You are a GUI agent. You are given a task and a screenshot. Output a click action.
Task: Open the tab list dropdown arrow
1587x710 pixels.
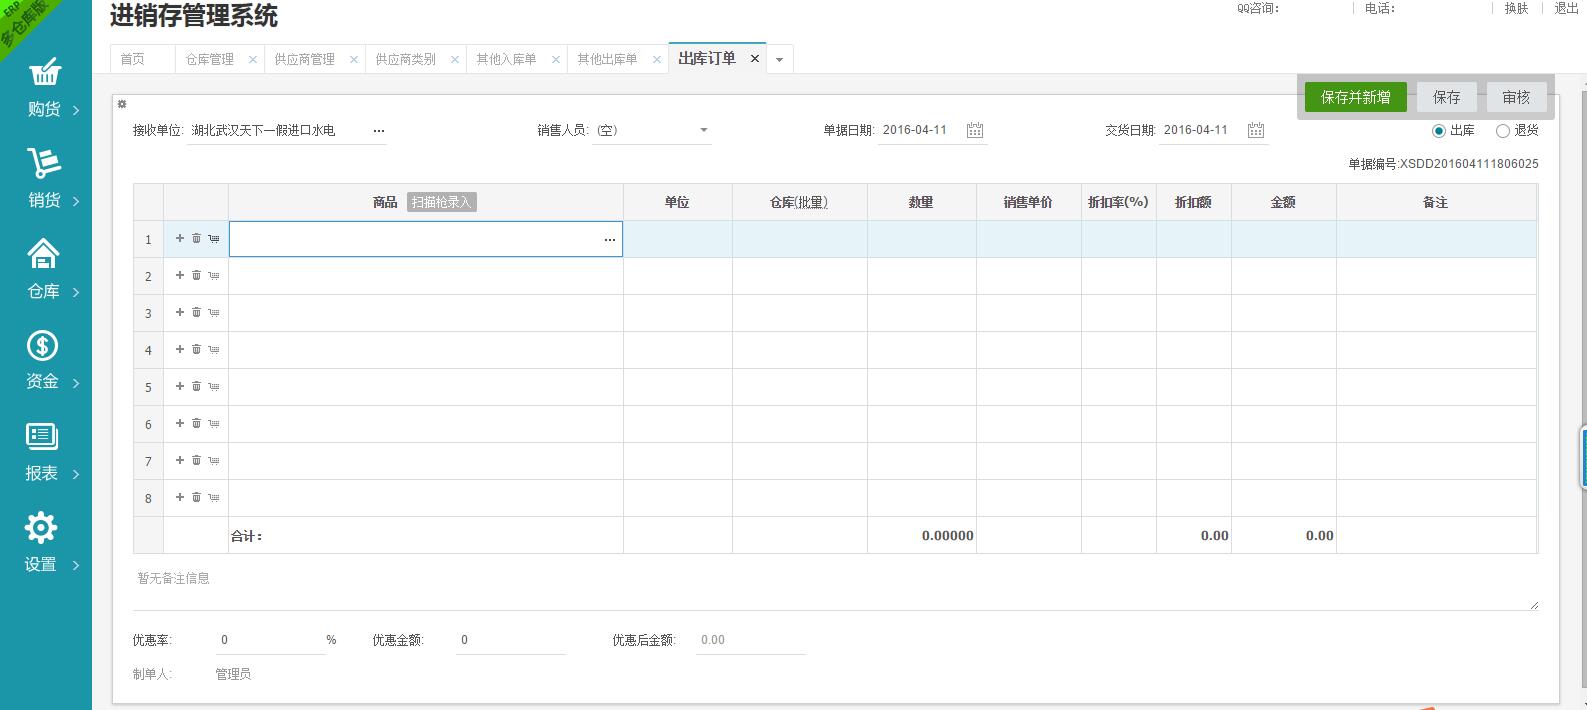(x=779, y=60)
